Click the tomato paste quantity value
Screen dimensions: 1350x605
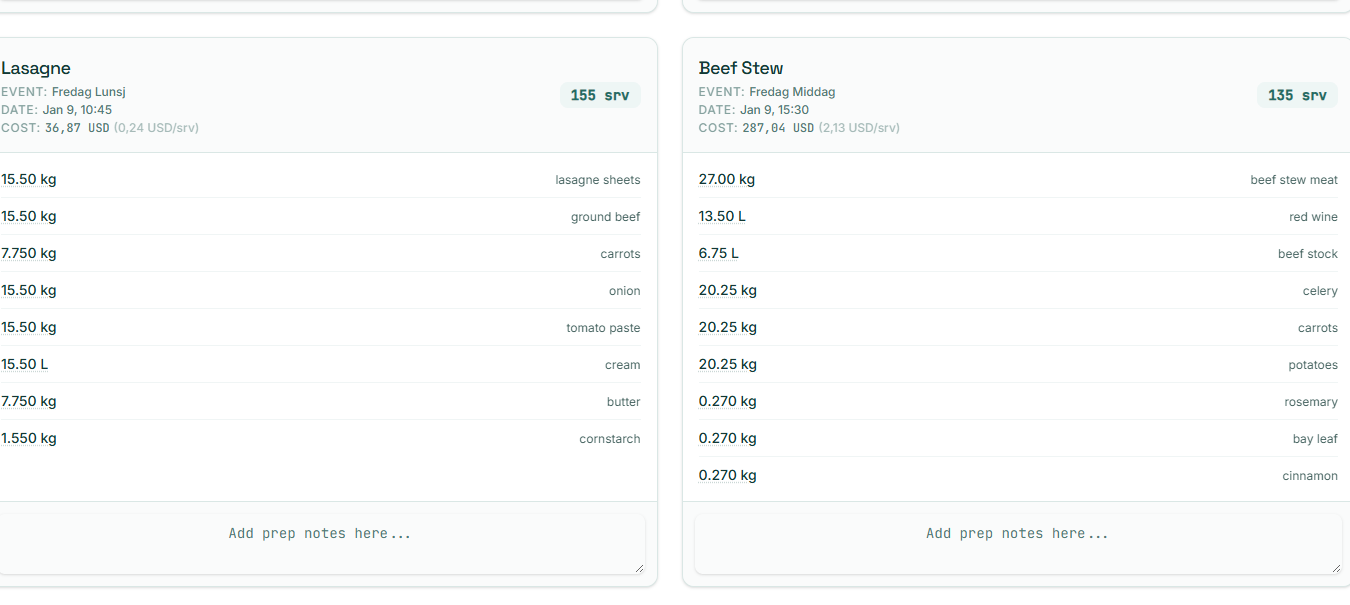[x=29, y=328]
